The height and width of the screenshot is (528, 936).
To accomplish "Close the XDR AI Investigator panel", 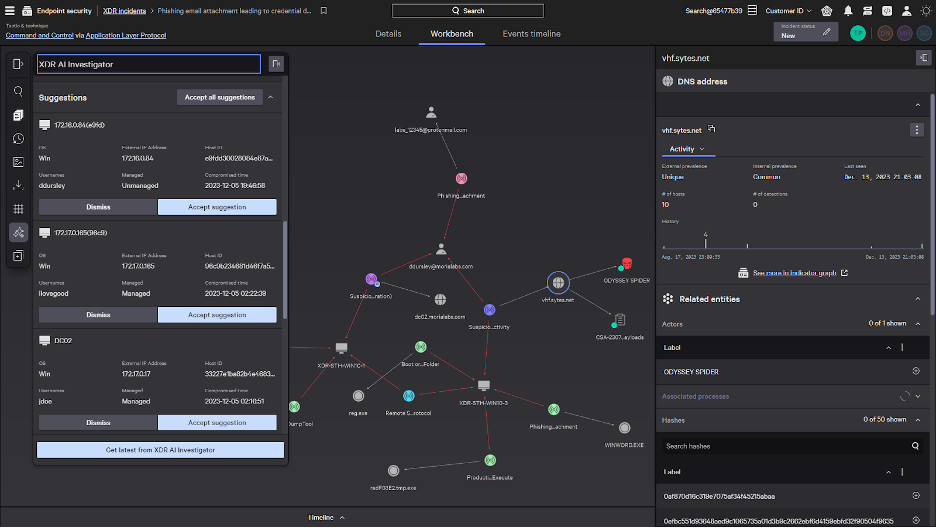I will [x=276, y=64].
